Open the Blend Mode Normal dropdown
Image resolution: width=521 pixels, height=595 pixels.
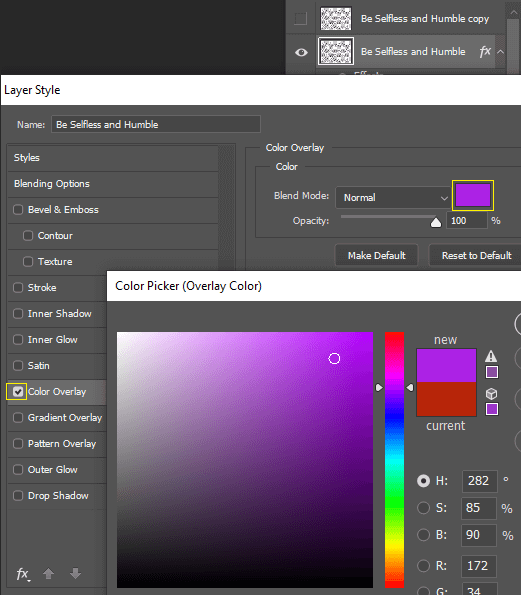pos(393,197)
